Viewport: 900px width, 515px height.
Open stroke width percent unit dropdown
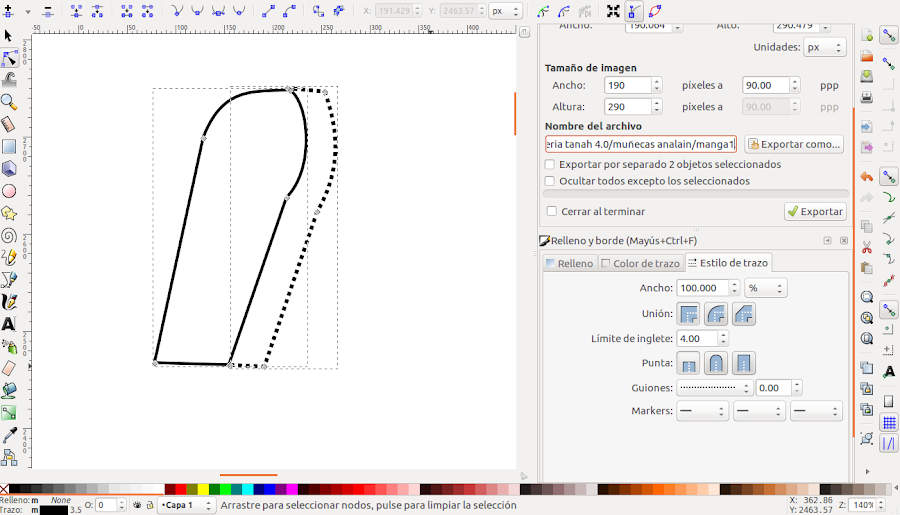tap(766, 288)
